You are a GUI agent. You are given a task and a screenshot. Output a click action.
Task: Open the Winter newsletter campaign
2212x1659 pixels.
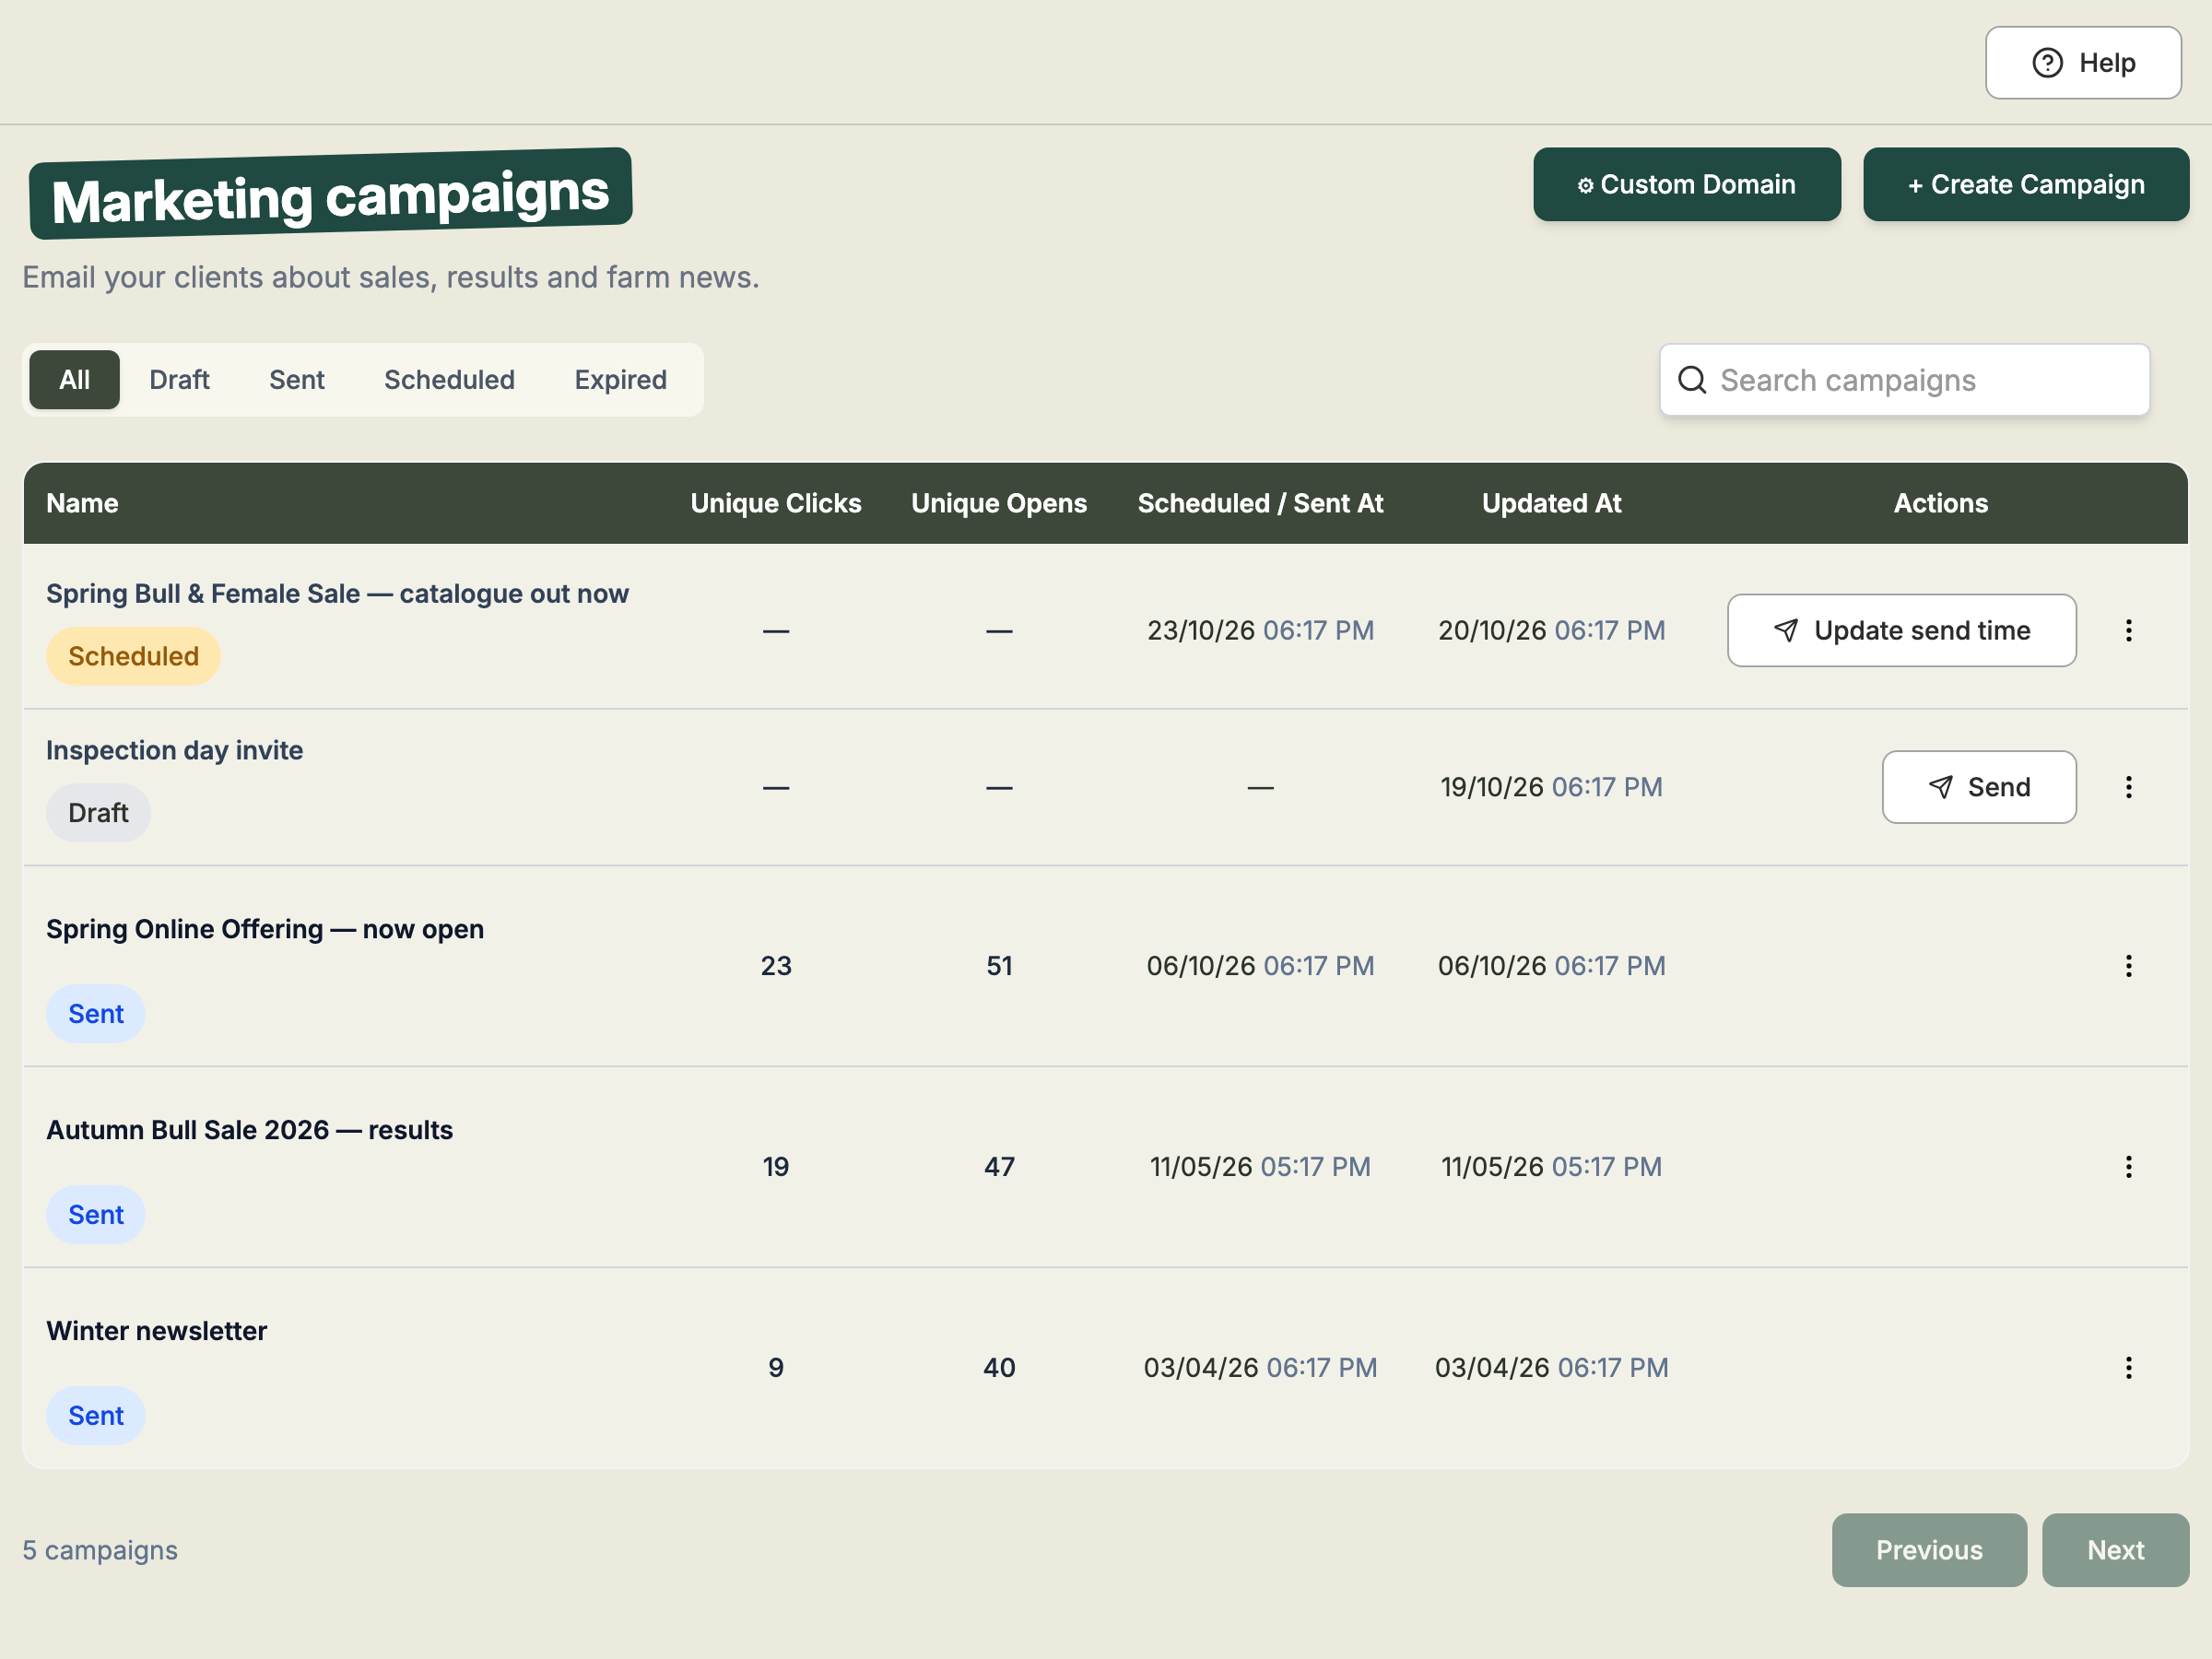(x=156, y=1332)
